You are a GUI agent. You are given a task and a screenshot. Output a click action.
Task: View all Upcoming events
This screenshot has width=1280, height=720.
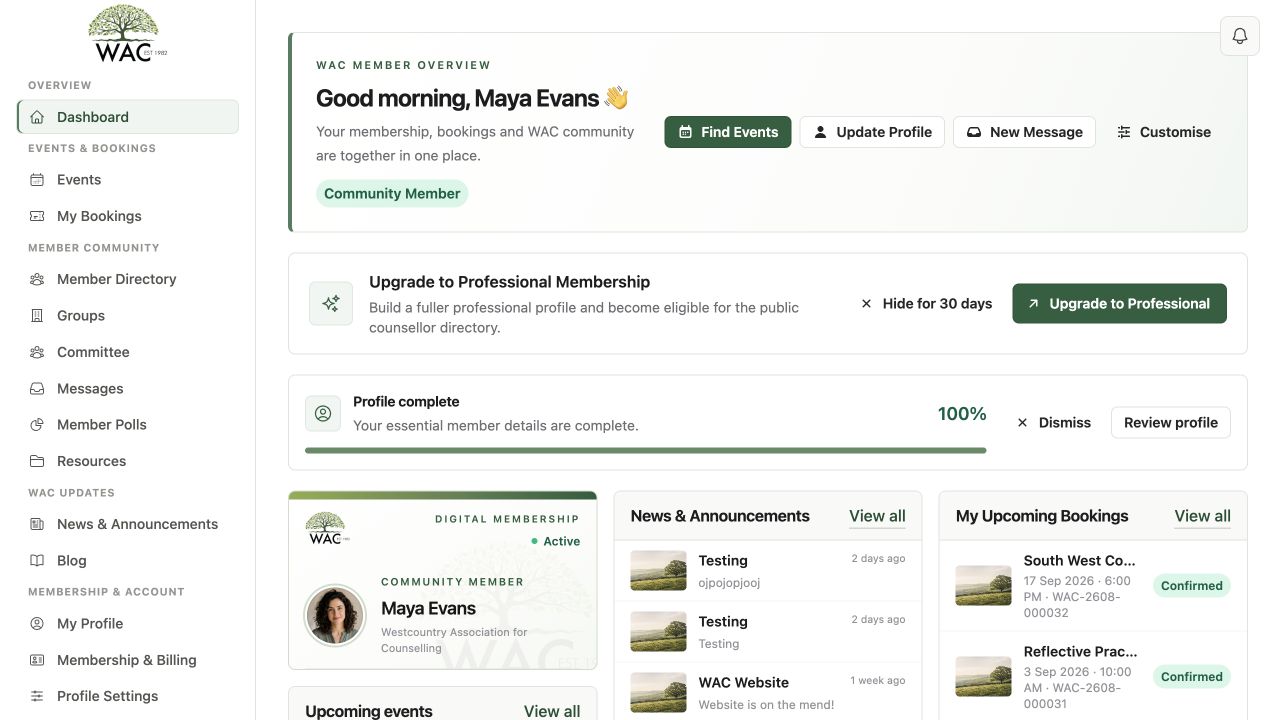(552, 711)
